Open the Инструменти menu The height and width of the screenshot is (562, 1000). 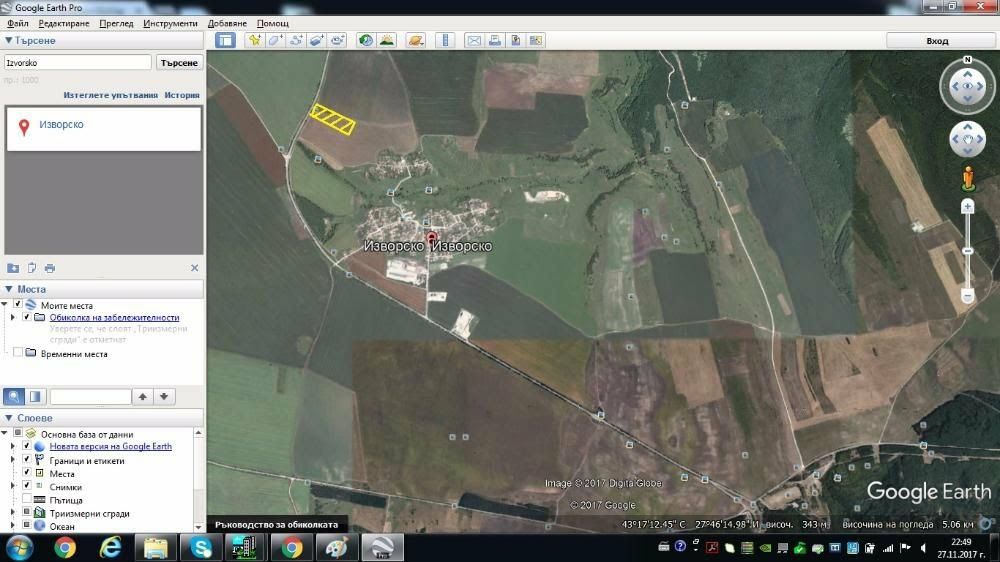(170, 23)
